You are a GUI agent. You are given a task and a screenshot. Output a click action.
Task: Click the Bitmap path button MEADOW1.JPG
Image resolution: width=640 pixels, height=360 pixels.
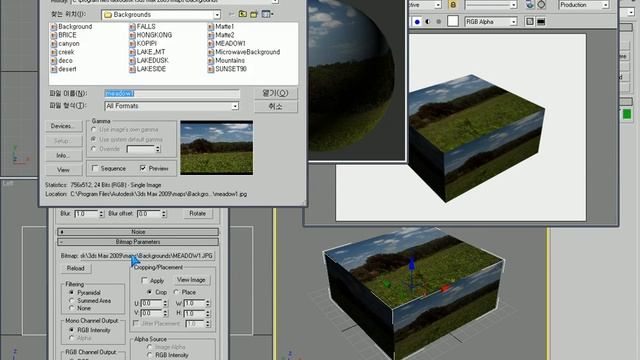(x=147, y=256)
